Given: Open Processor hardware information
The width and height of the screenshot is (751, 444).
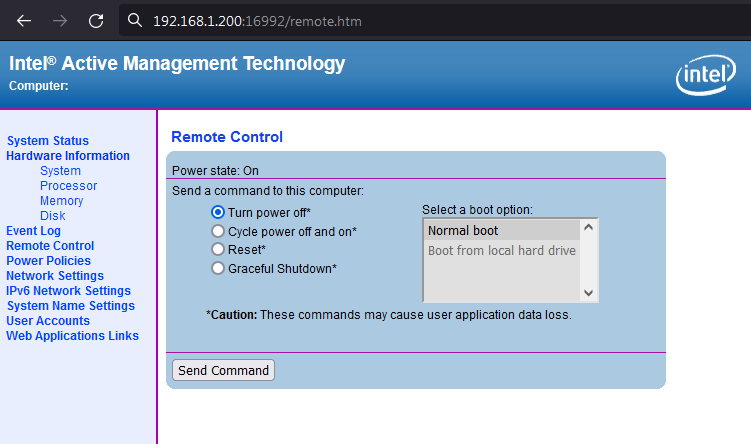Looking at the screenshot, I should (x=68, y=186).
